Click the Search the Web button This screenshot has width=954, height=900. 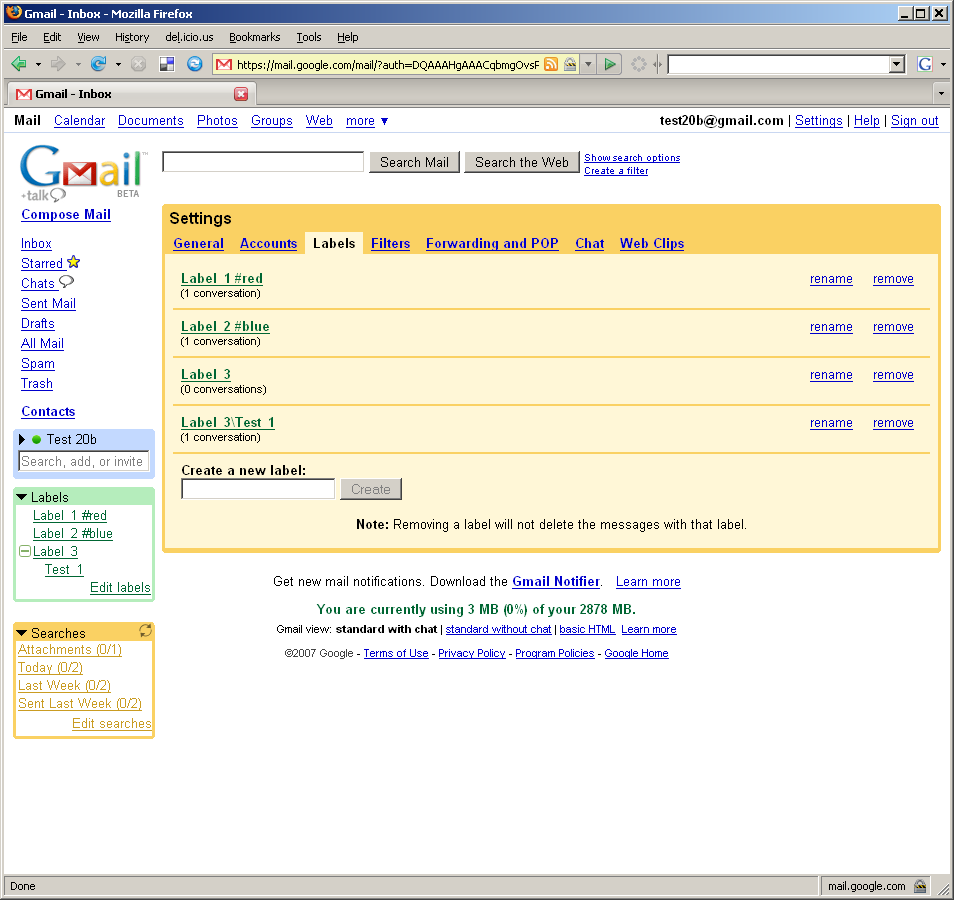point(521,162)
